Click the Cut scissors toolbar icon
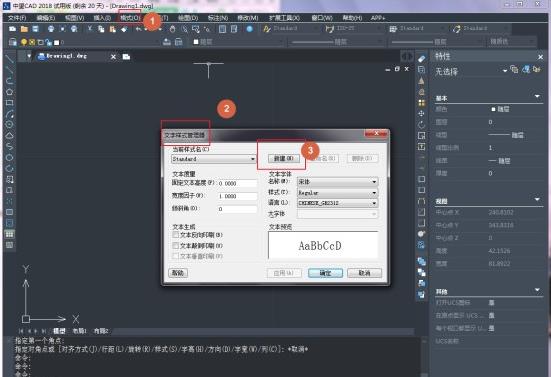Image resolution: width=551 pixels, height=377 pixels. tap(90, 29)
